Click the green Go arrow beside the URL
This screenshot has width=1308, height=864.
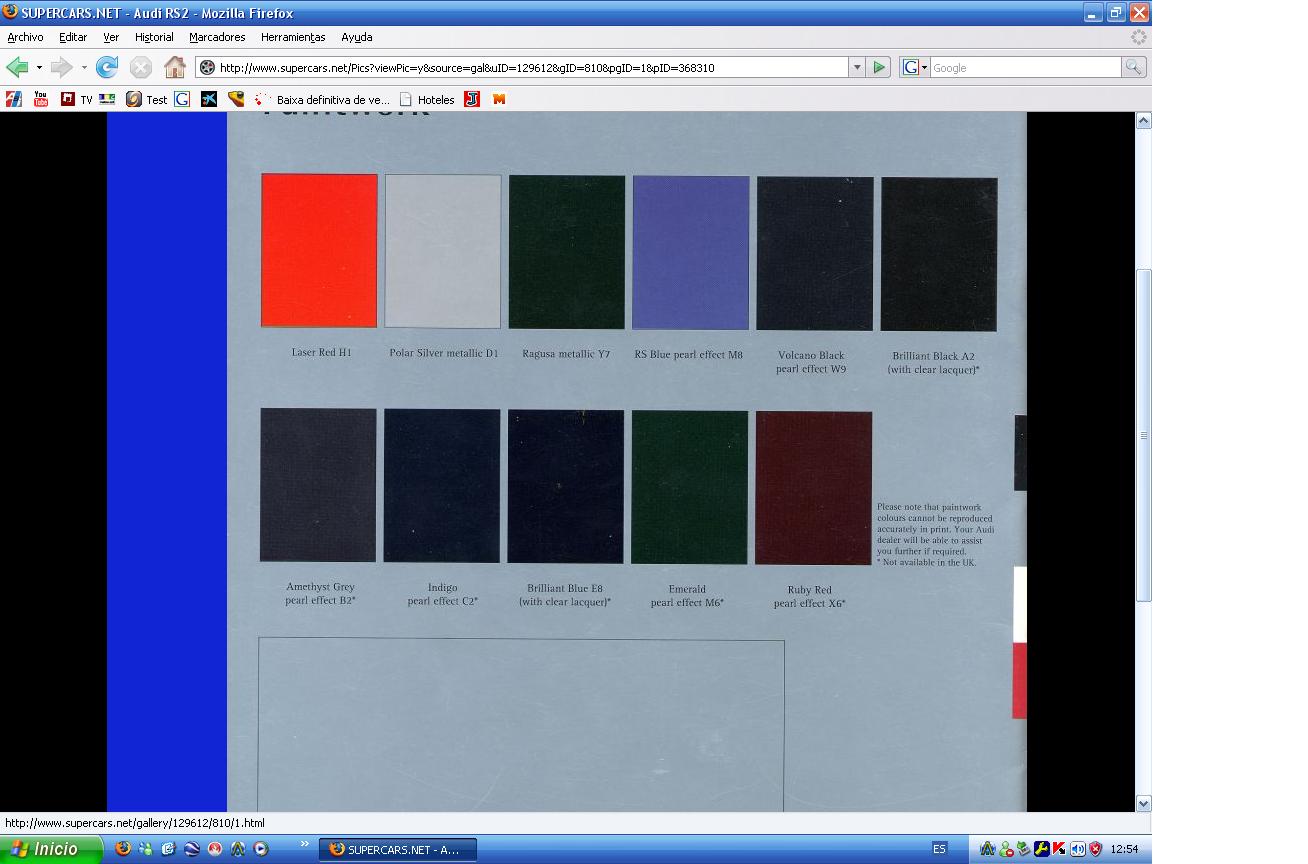point(879,67)
